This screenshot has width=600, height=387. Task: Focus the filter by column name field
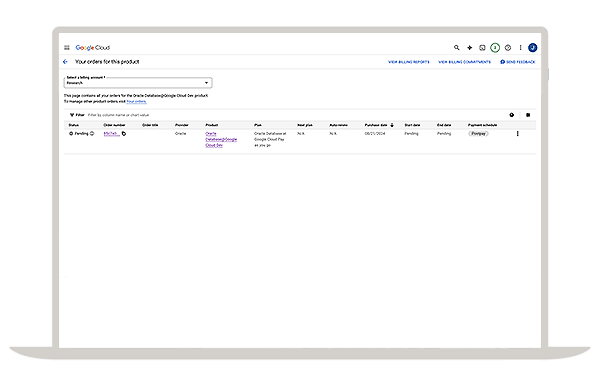pos(118,115)
